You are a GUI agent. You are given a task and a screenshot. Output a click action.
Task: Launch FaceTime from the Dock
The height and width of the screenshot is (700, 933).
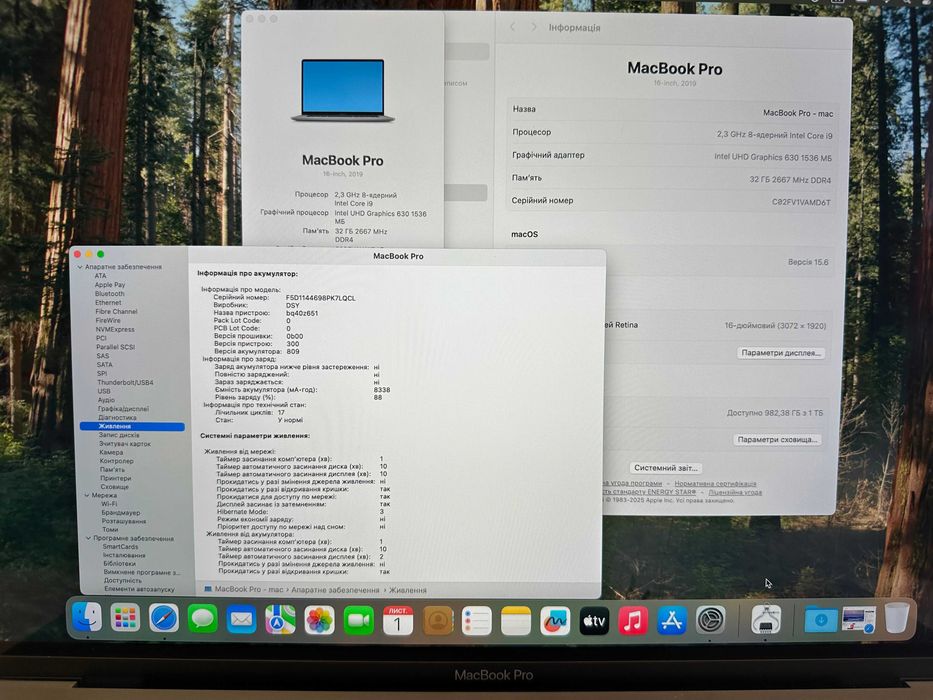[x=359, y=621]
